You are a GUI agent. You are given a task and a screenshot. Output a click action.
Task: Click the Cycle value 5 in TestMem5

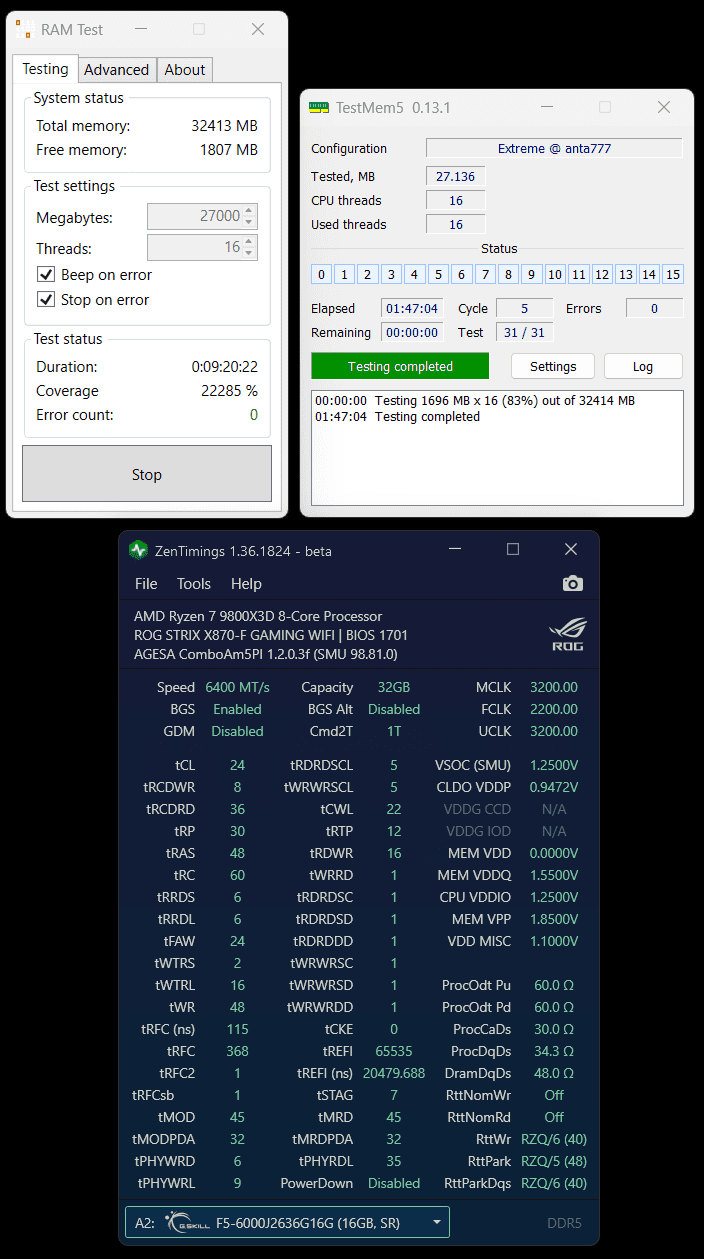[524, 308]
